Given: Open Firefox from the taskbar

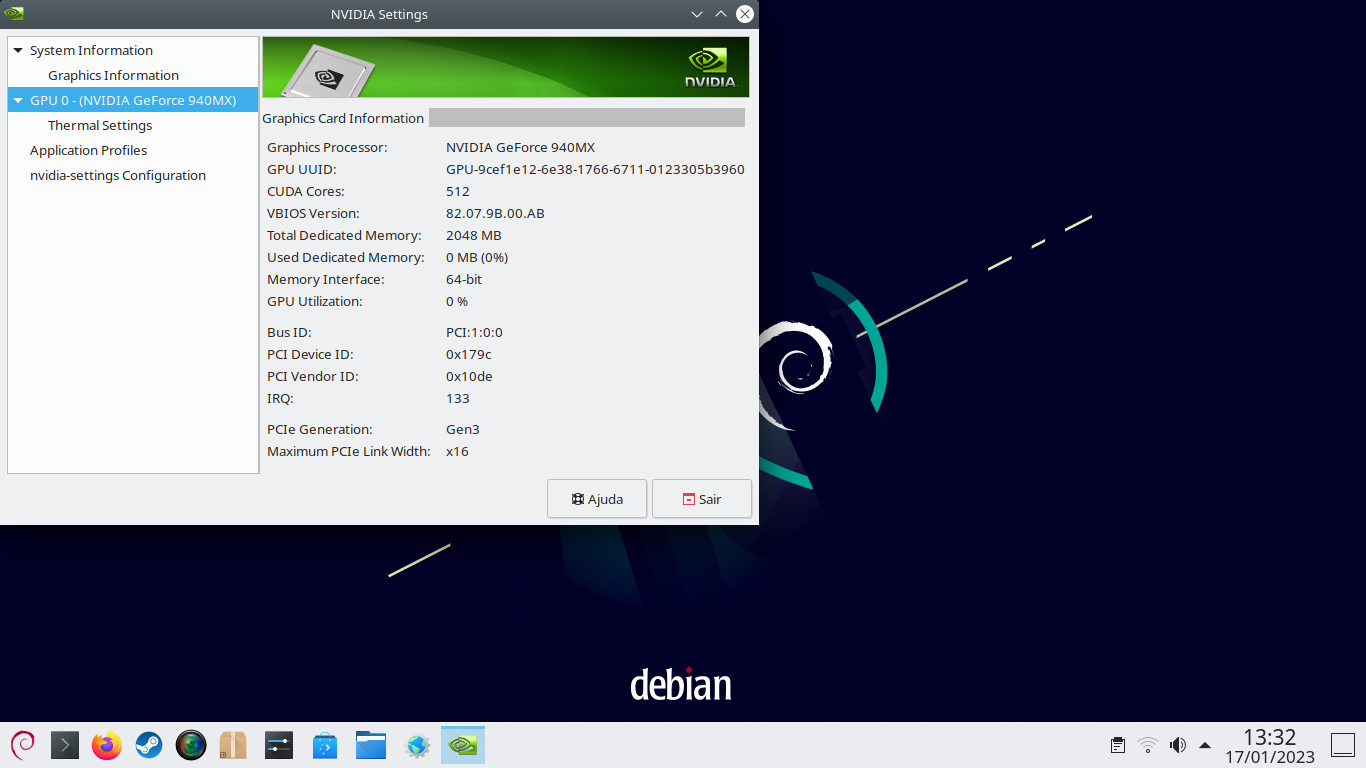Looking at the screenshot, I should (x=107, y=745).
